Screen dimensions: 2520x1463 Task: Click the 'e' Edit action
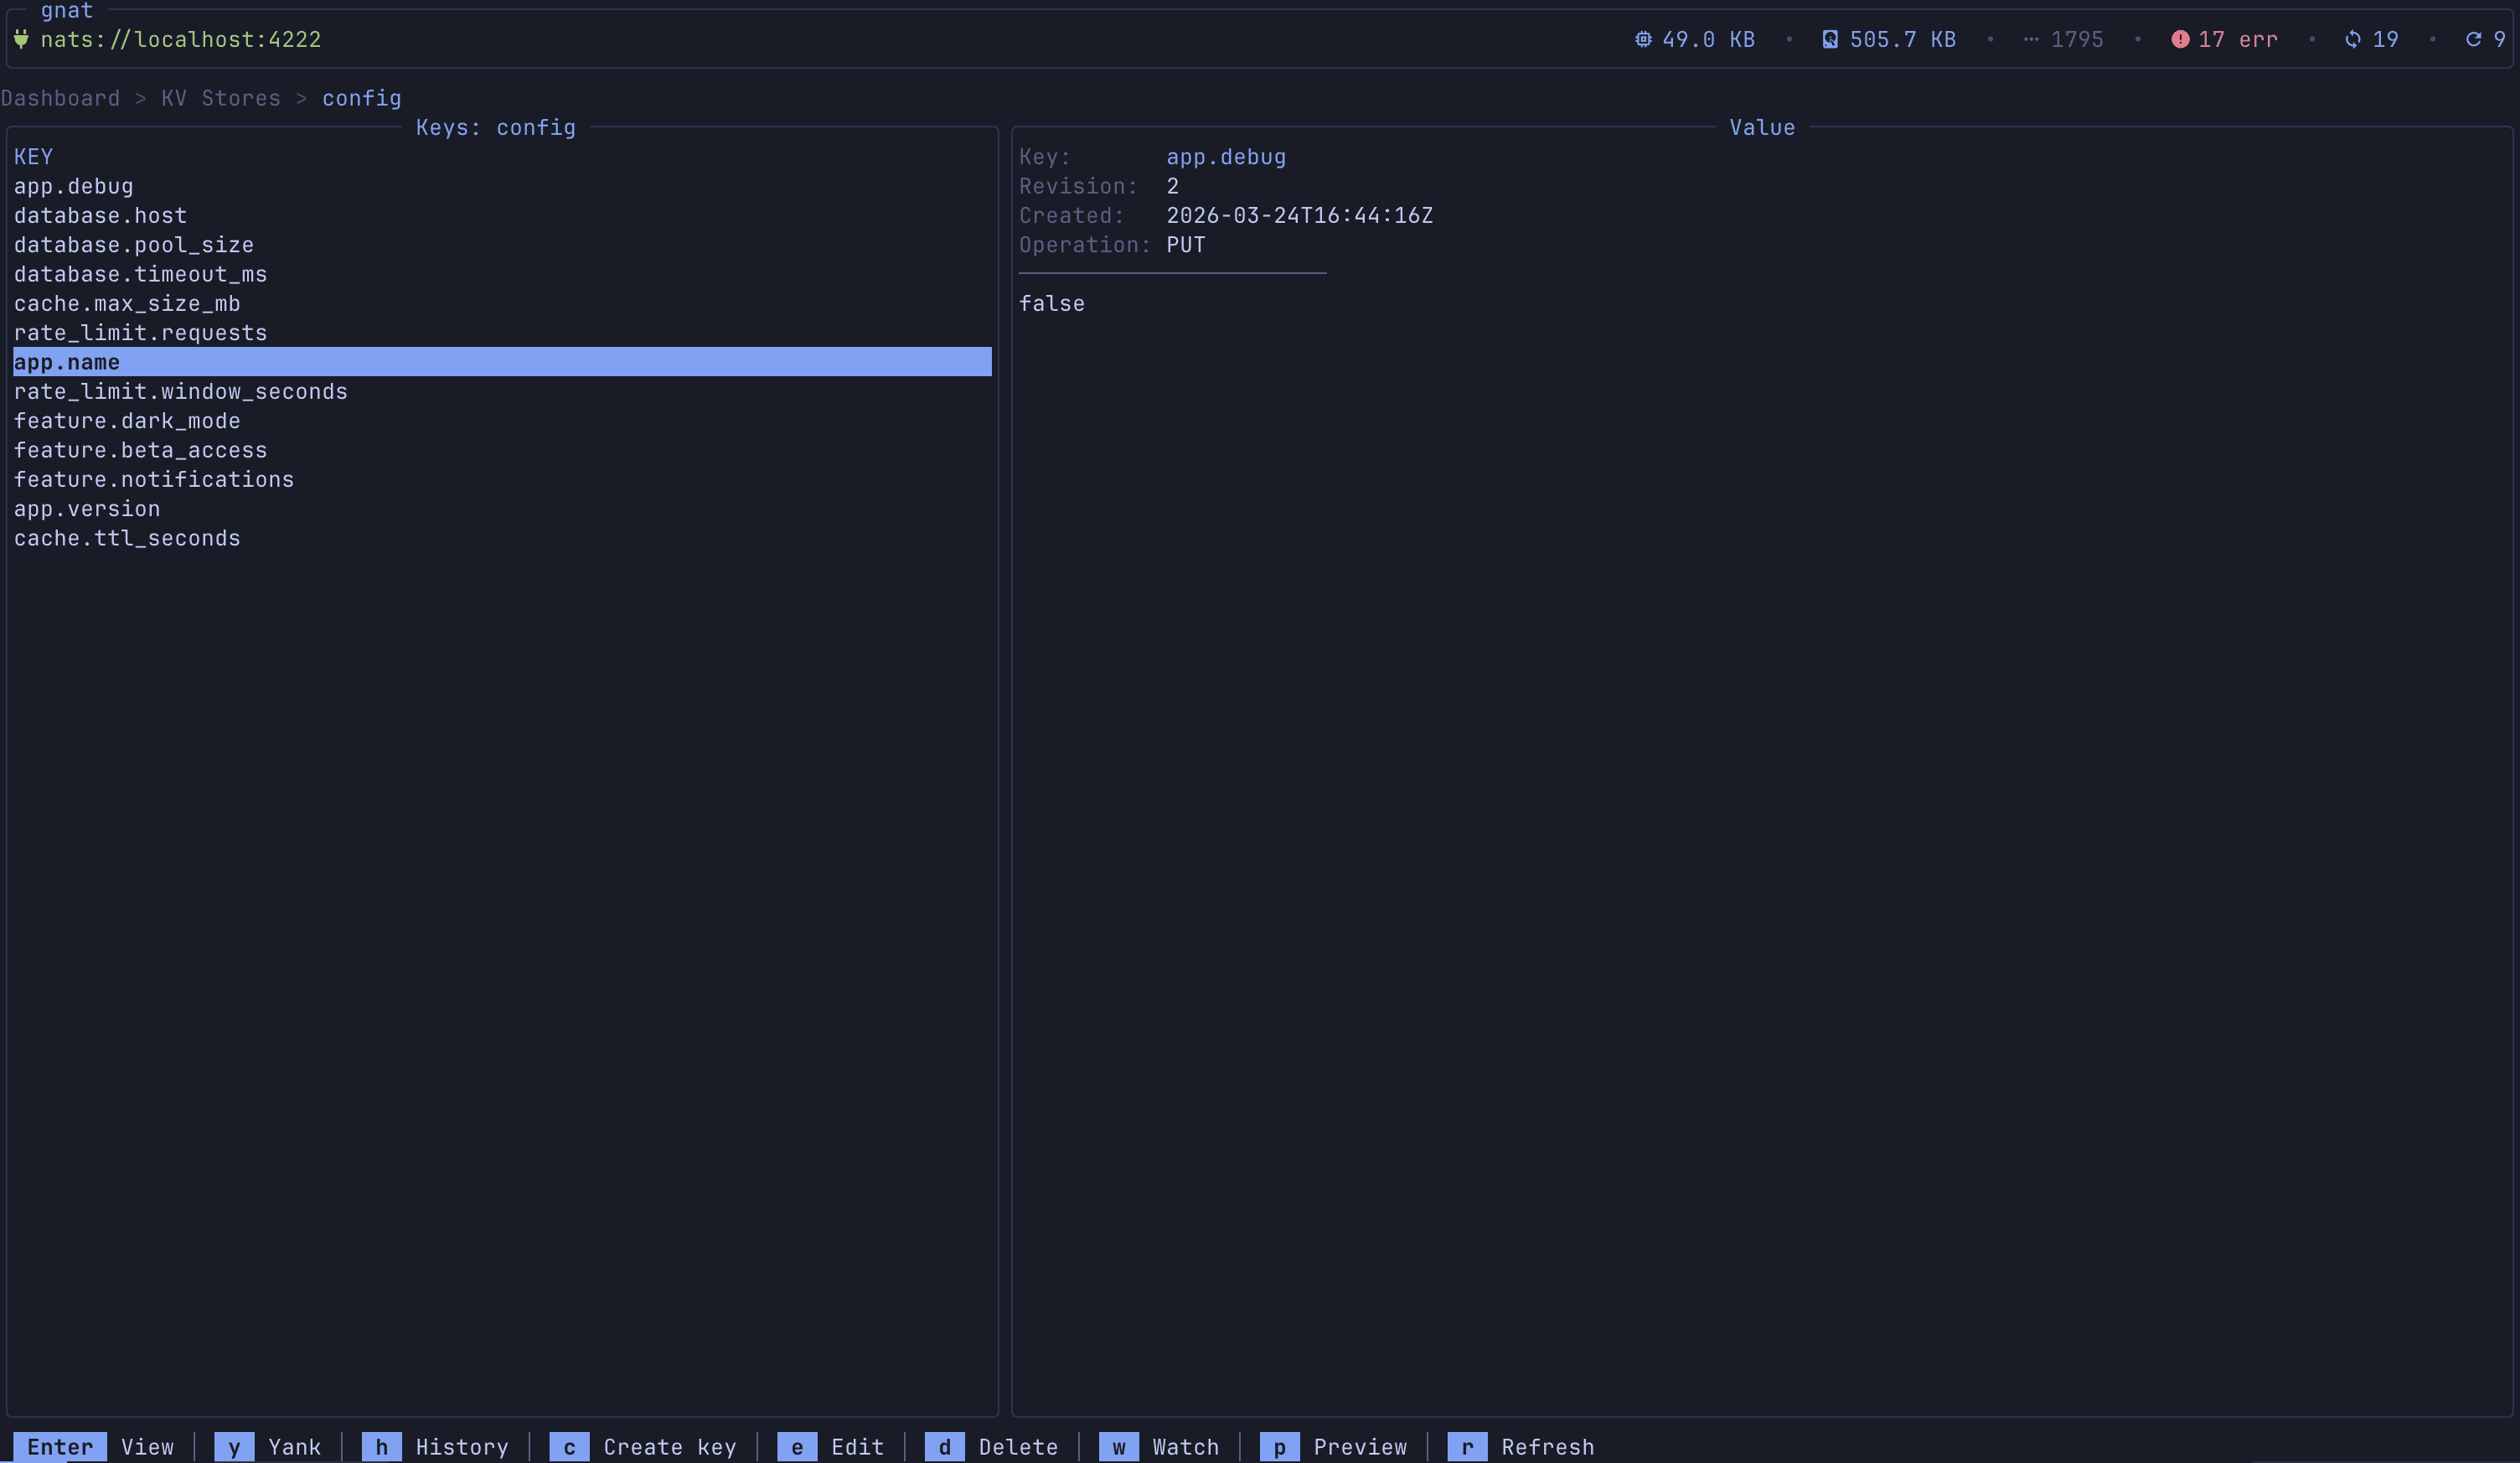[797, 1447]
